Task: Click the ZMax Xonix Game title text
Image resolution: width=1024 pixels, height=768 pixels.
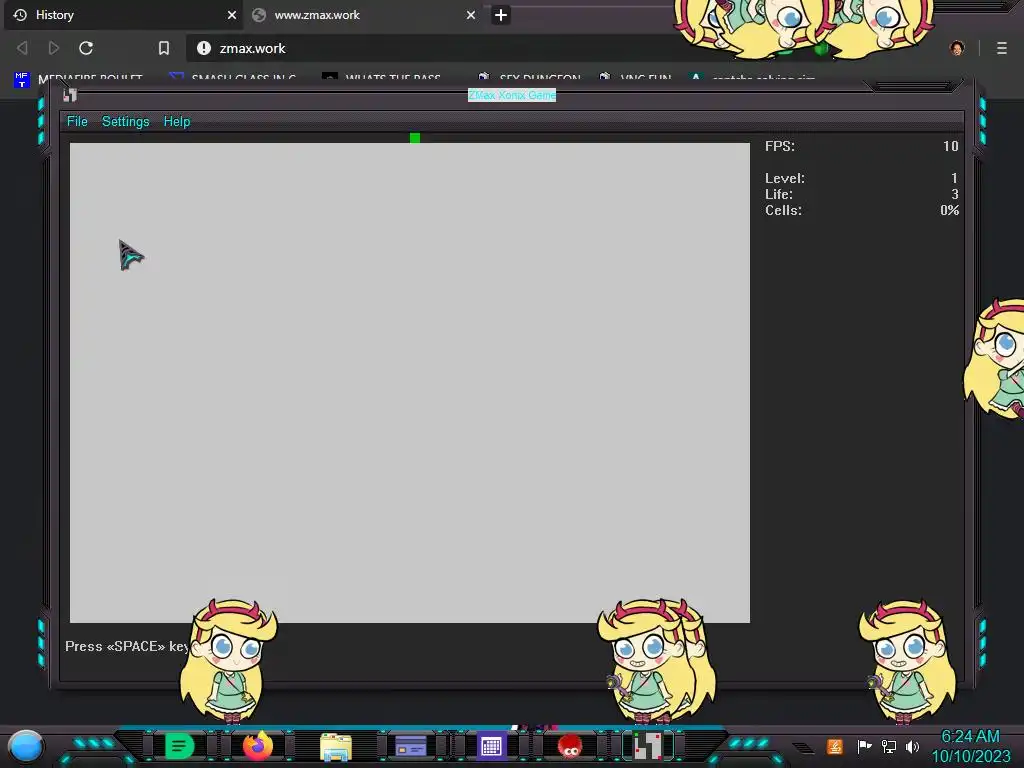Action: point(512,95)
